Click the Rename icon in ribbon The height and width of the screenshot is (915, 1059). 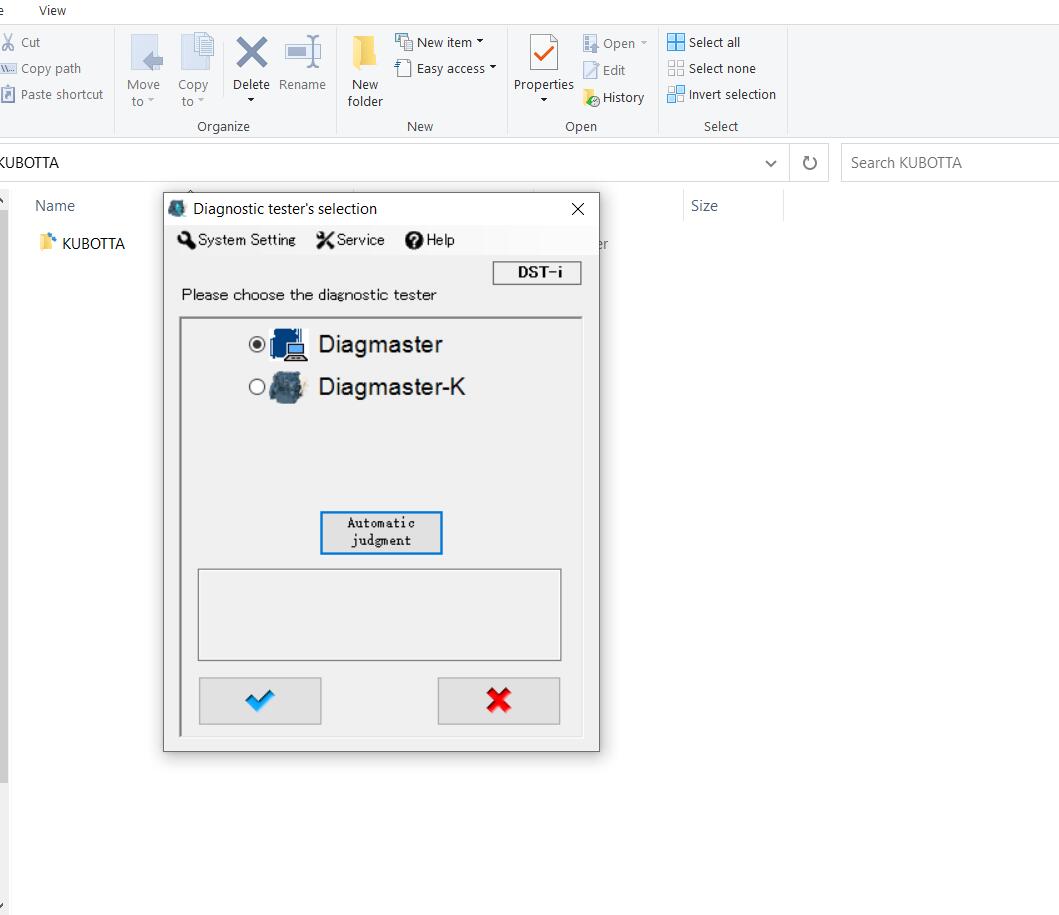point(303,52)
